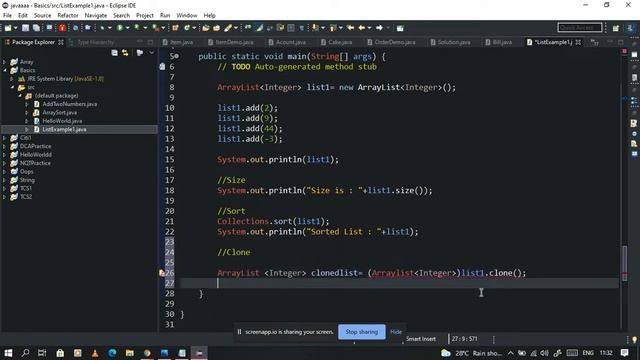Viewport: 640px width, 360px height.
Task: Open the New file dropdown arrow
Action: (x=16, y=28)
